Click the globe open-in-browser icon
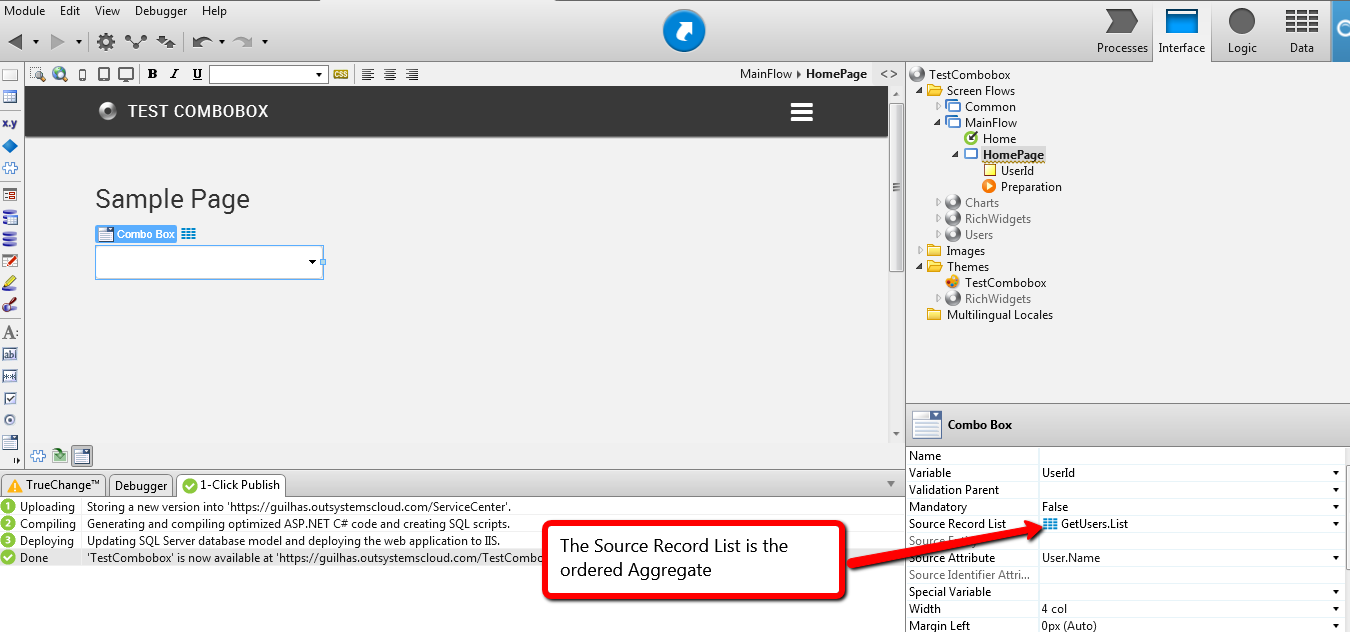This screenshot has height=632, width=1350. pyautogui.click(x=60, y=74)
